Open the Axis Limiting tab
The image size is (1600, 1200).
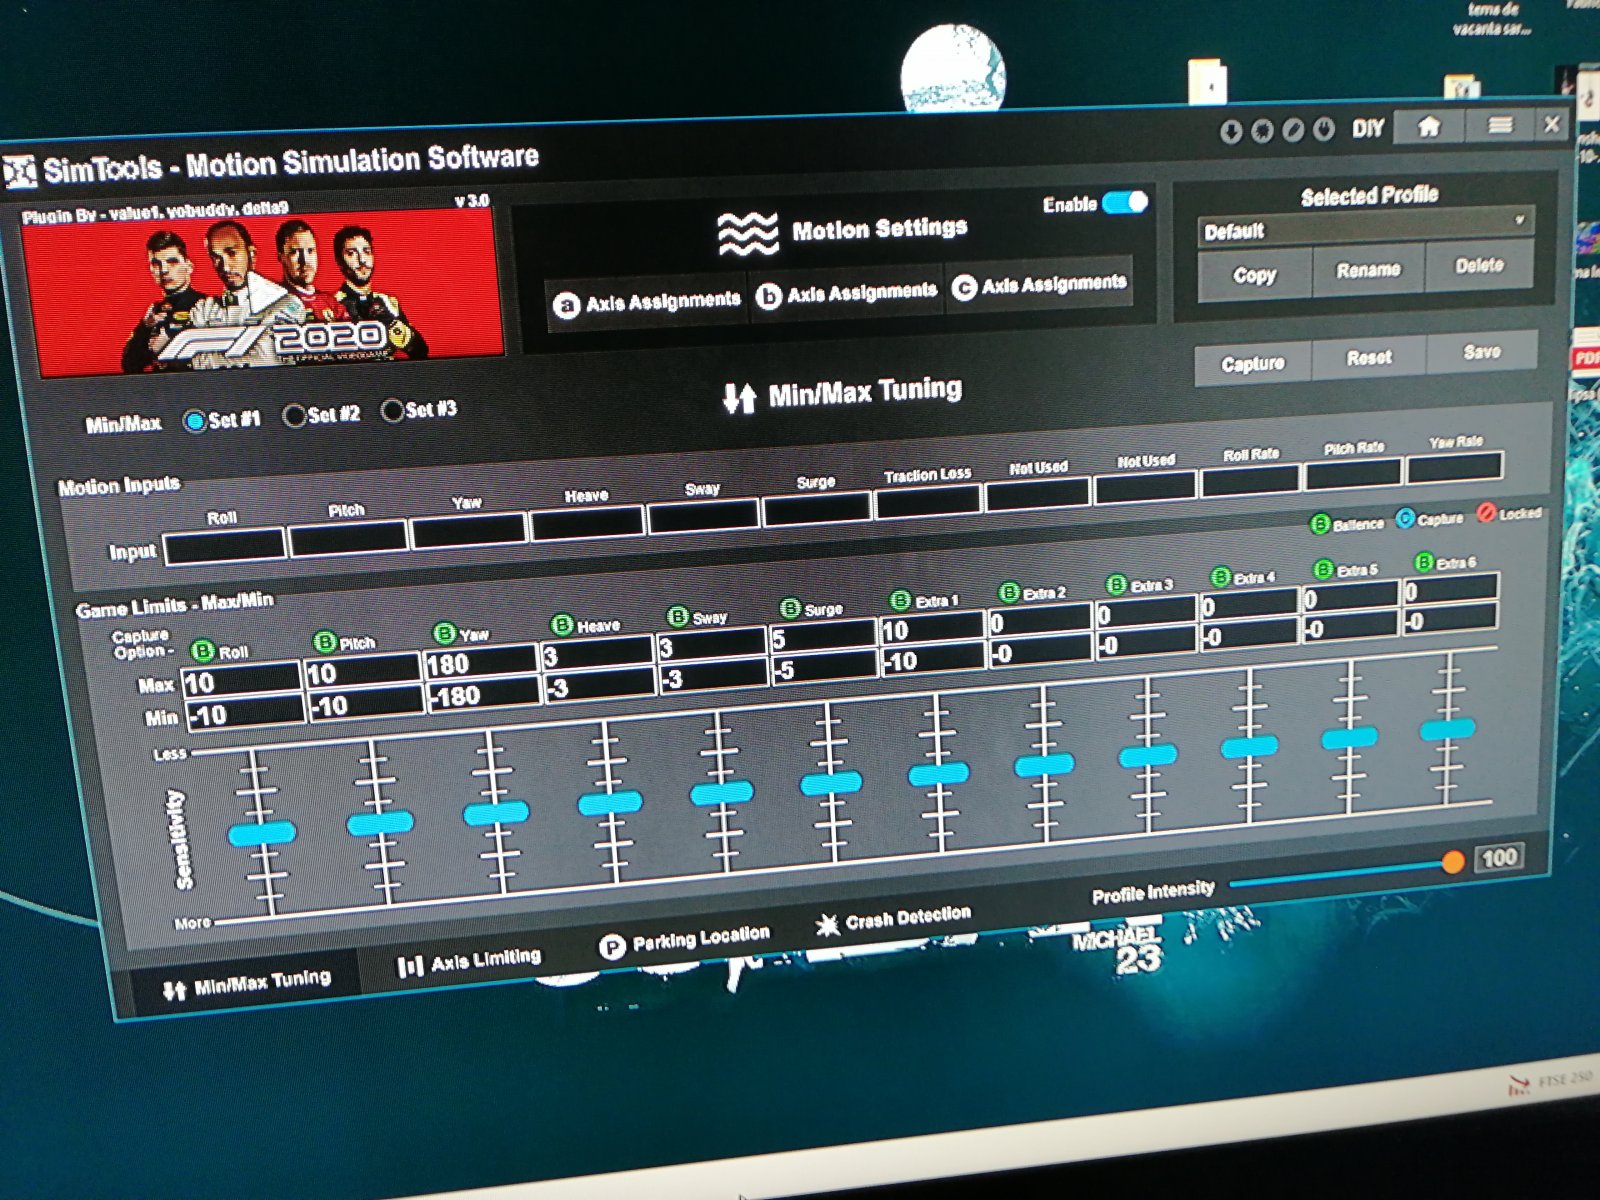click(x=469, y=962)
